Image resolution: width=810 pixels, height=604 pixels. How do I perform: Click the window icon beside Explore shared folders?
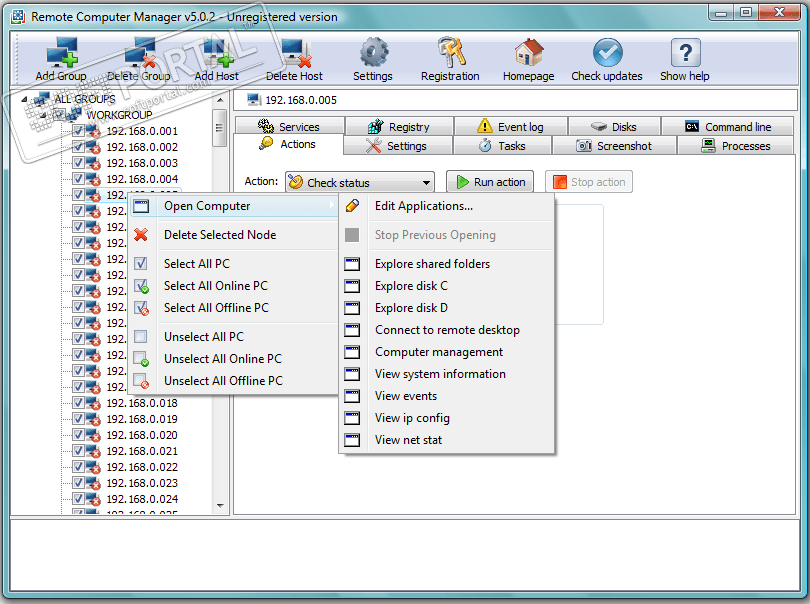pos(352,264)
